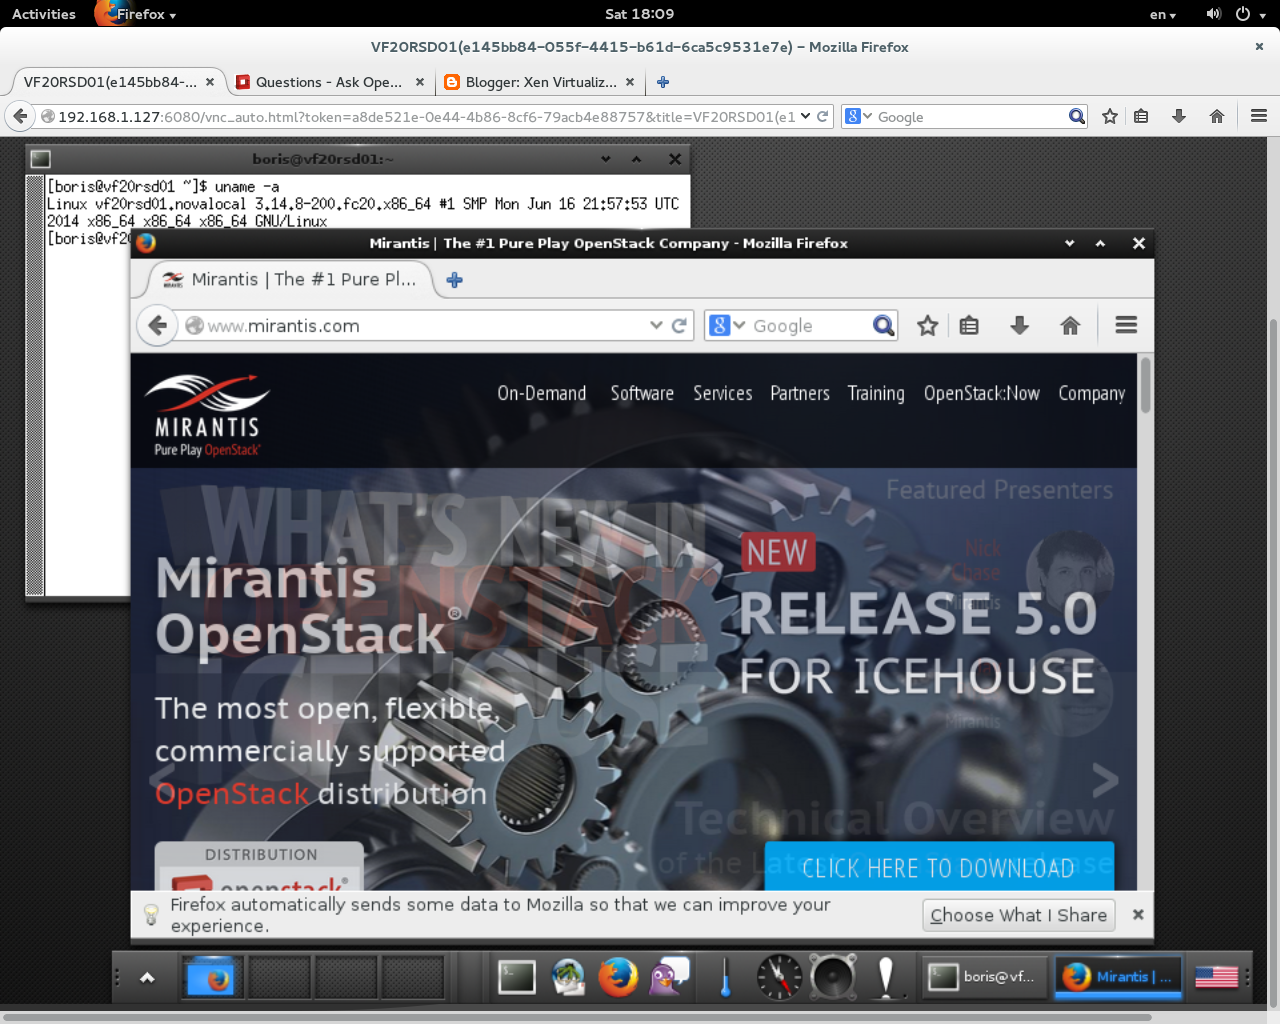Viewport: 1280px width, 1024px height.
Task: Open On-Demand menu on Mirantis site
Action: pyautogui.click(x=542, y=393)
